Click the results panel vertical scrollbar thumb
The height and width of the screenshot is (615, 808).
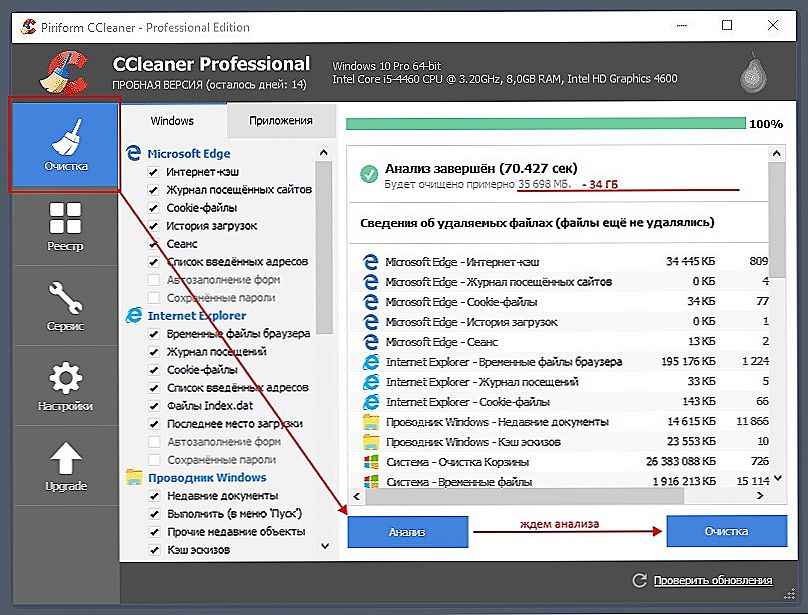tap(777, 220)
